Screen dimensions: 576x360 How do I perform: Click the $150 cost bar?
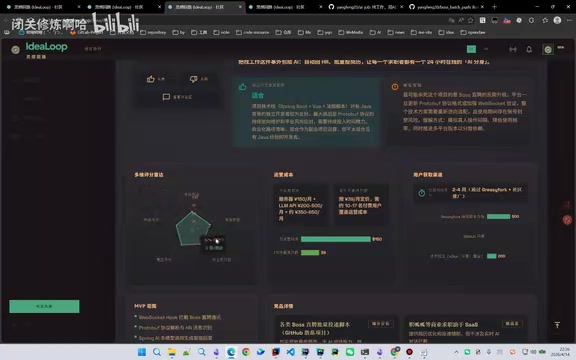click(x=335, y=239)
